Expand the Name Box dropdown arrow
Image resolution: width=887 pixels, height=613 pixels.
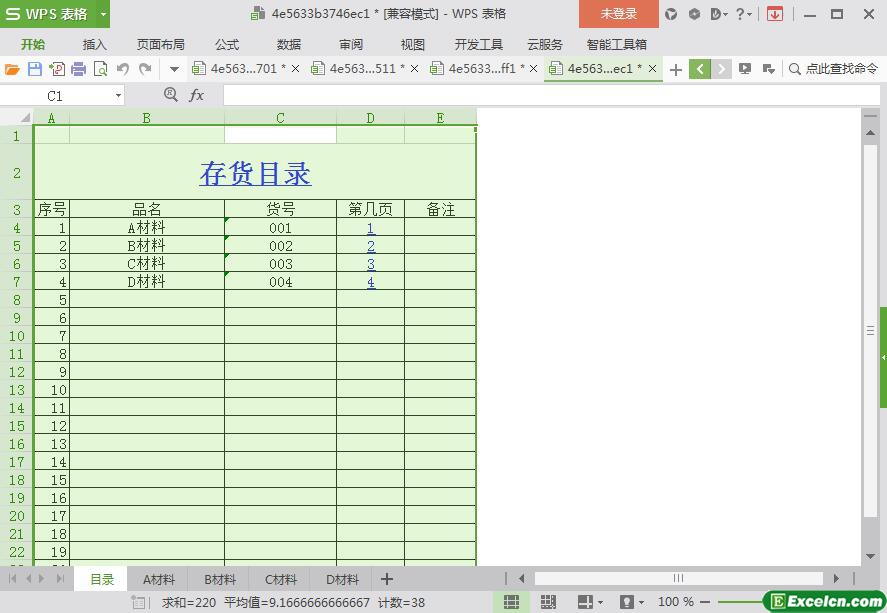118,95
